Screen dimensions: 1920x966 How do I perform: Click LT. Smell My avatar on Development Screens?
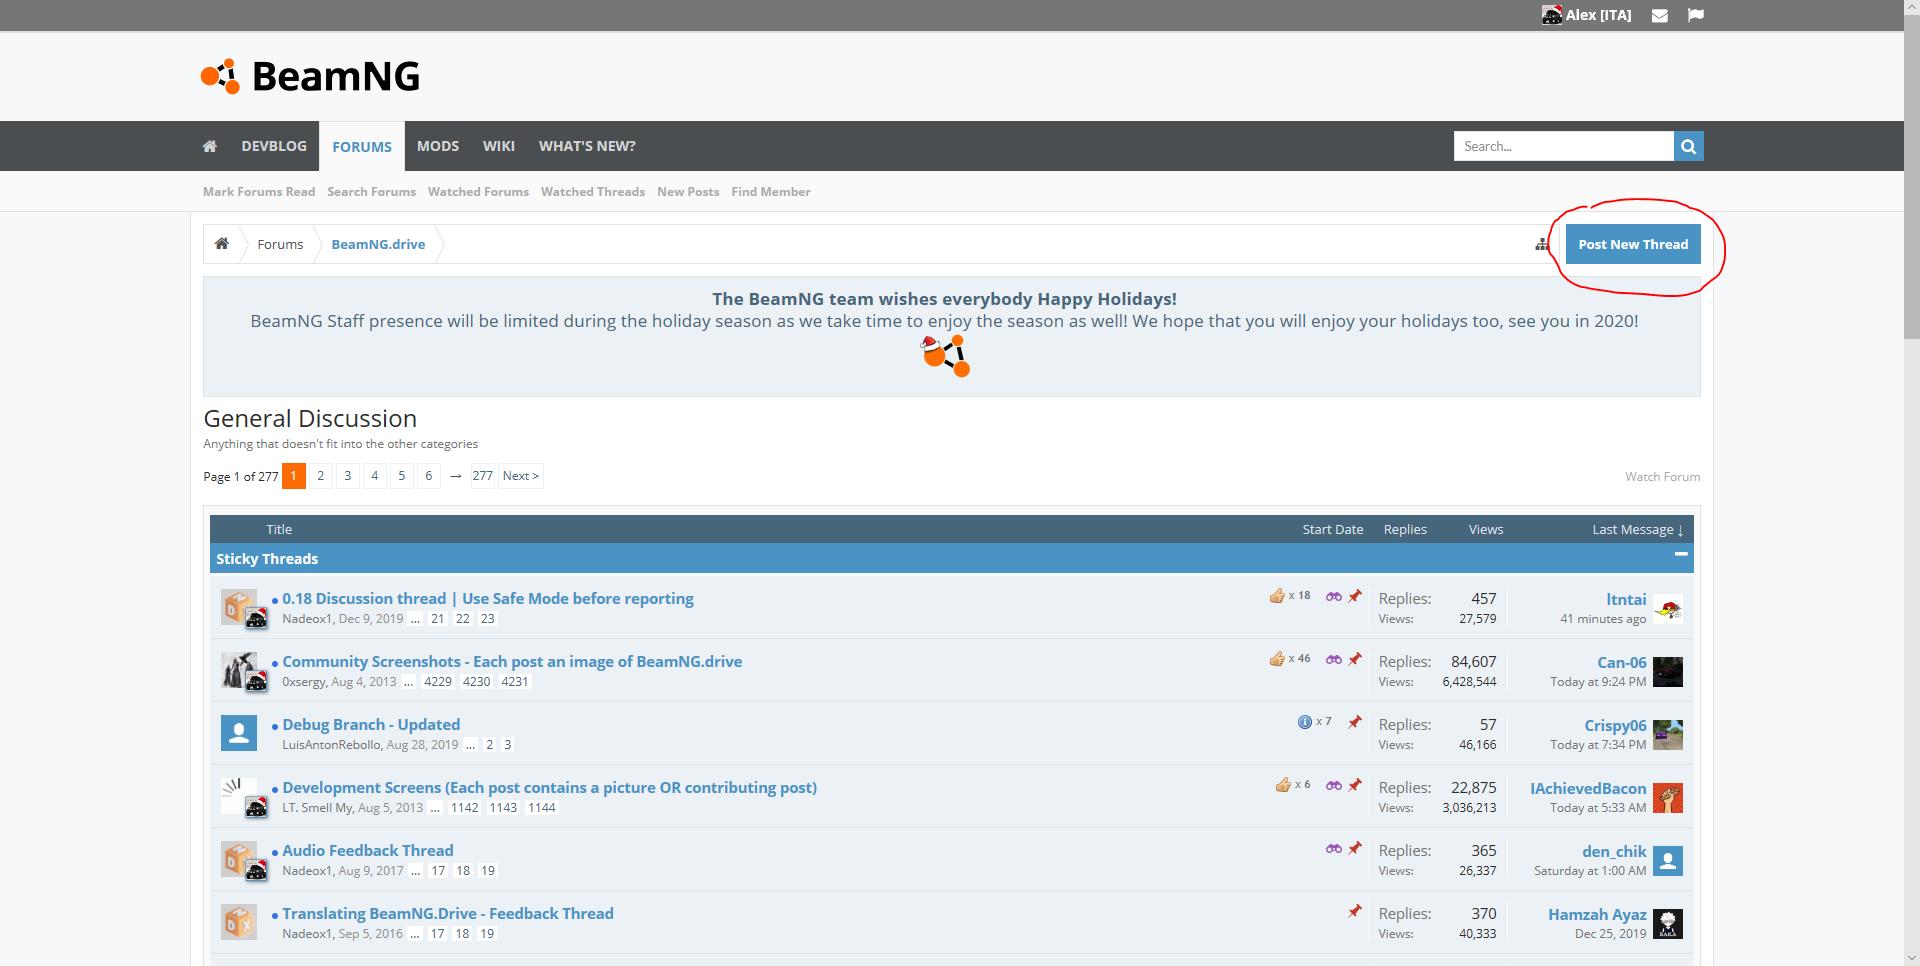(x=239, y=797)
